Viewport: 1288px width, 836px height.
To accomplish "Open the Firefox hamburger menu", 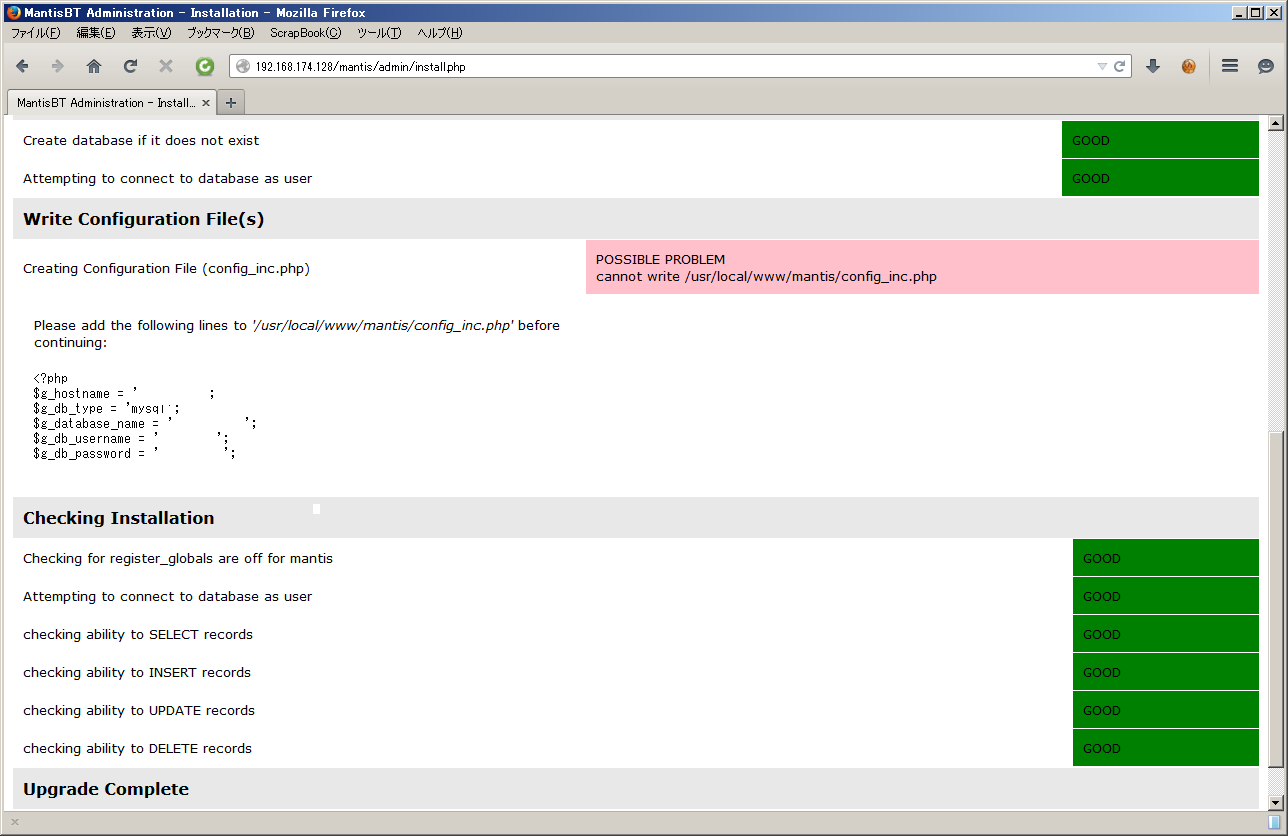I will click(1230, 66).
